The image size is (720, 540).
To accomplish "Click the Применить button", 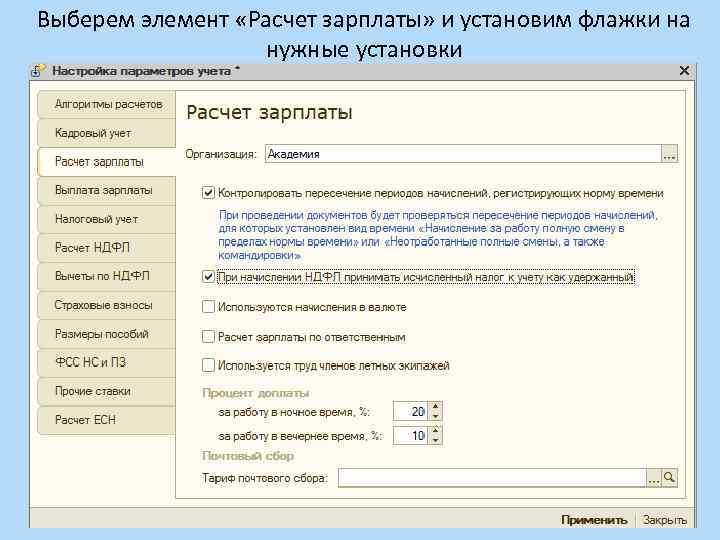I will click(594, 520).
